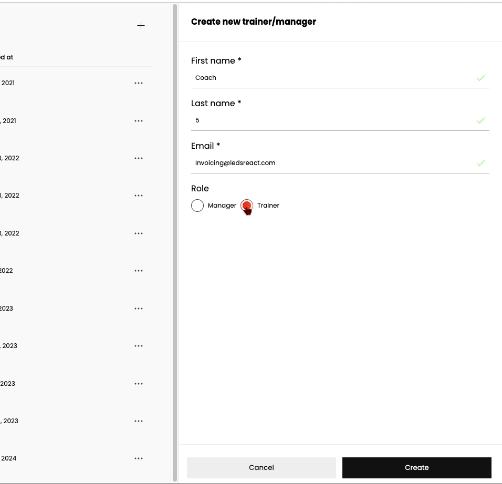Image resolution: width=502 pixels, height=484 pixels.
Task: Open the three-dots menu for the third 2023 row
Action: (139, 384)
